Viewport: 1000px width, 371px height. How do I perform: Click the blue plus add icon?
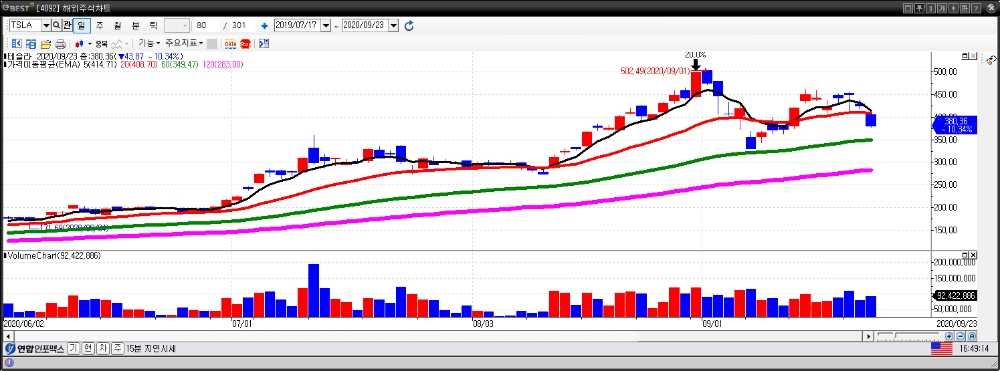click(x=264, y=25)
